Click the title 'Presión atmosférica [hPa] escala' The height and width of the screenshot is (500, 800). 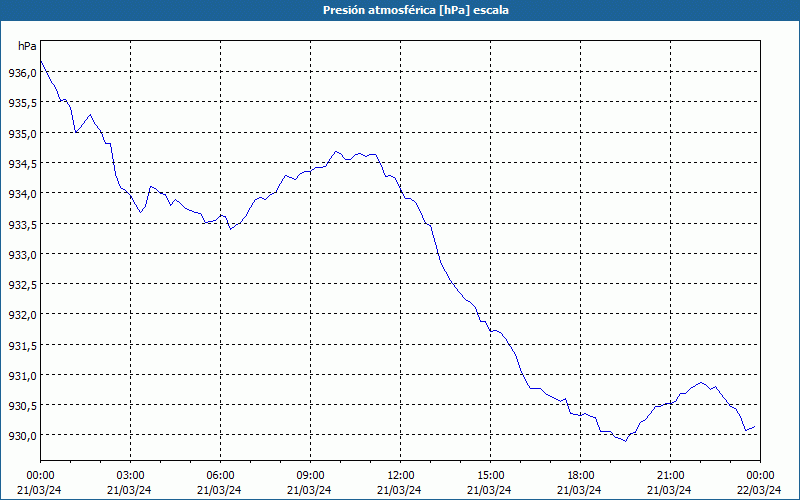click(x=416, y=10)
